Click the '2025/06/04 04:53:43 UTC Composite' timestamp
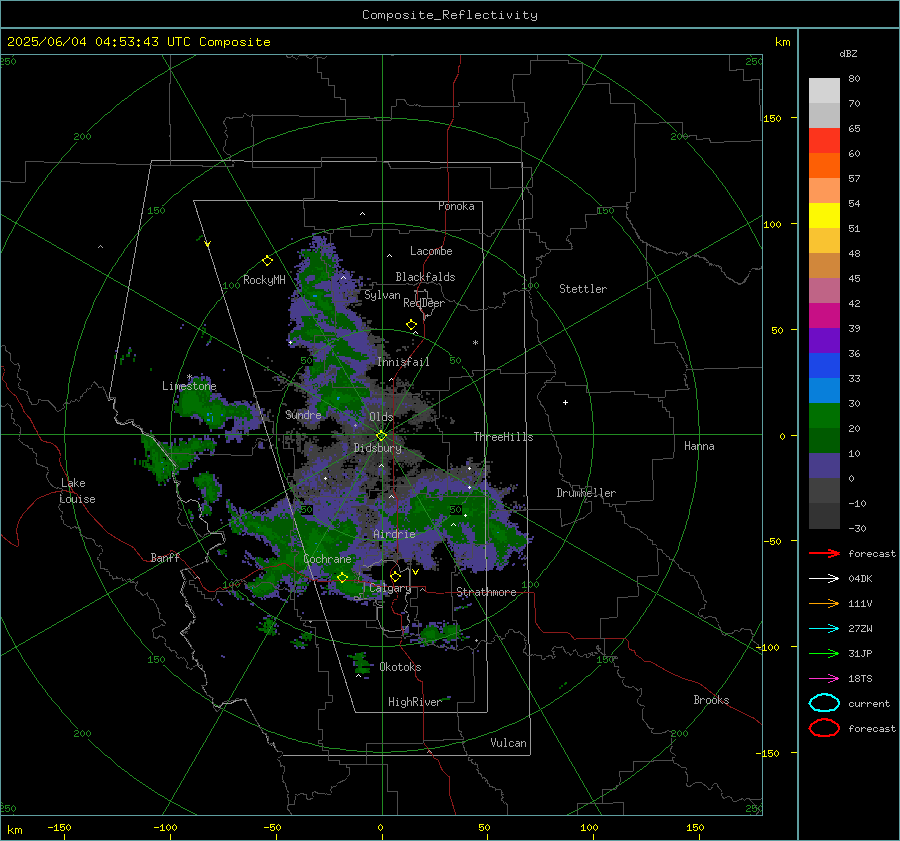Image resolution: width=900 pixels, height=841 pixels. coord(138,42)
